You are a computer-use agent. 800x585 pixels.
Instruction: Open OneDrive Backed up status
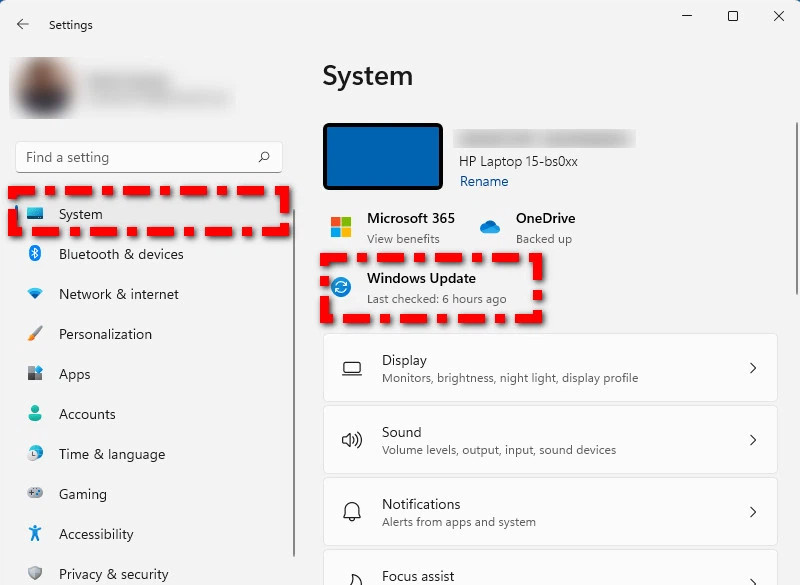(x=527, y=228)
